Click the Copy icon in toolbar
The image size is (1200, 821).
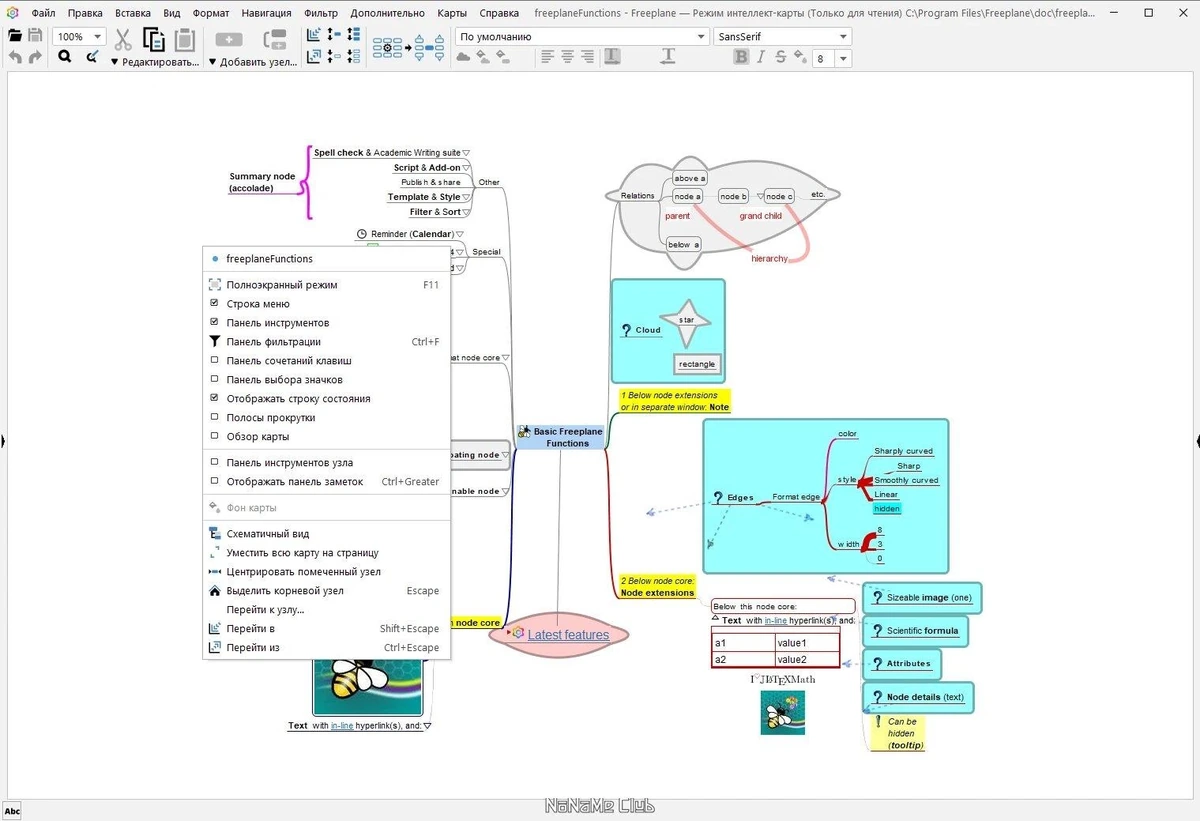click(x=154, y=39)
